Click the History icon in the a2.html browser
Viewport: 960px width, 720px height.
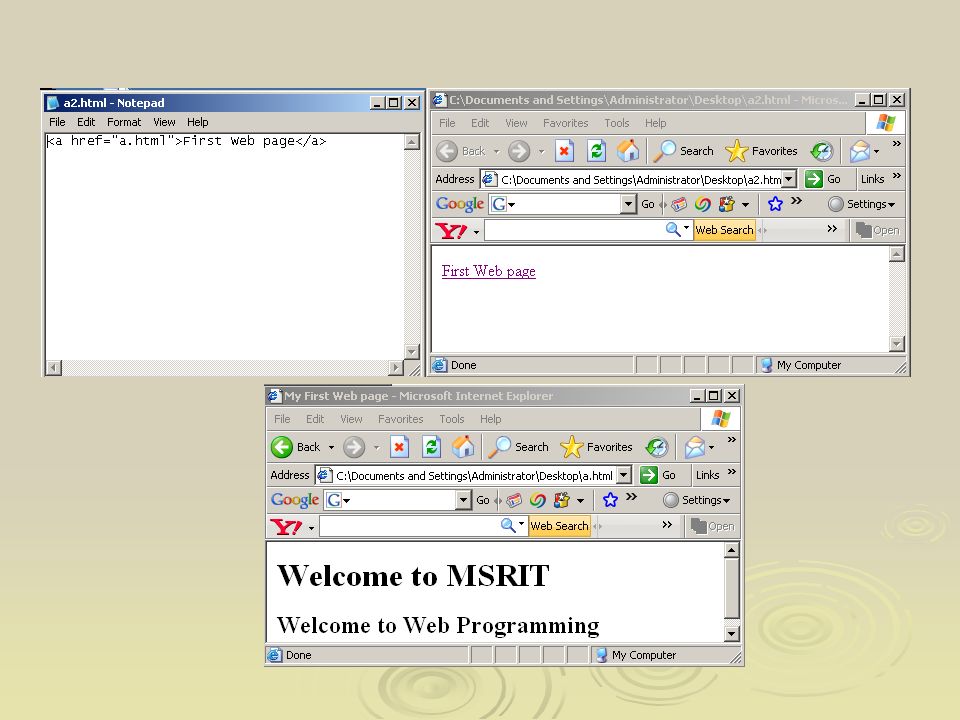click(x=822, y=151)
